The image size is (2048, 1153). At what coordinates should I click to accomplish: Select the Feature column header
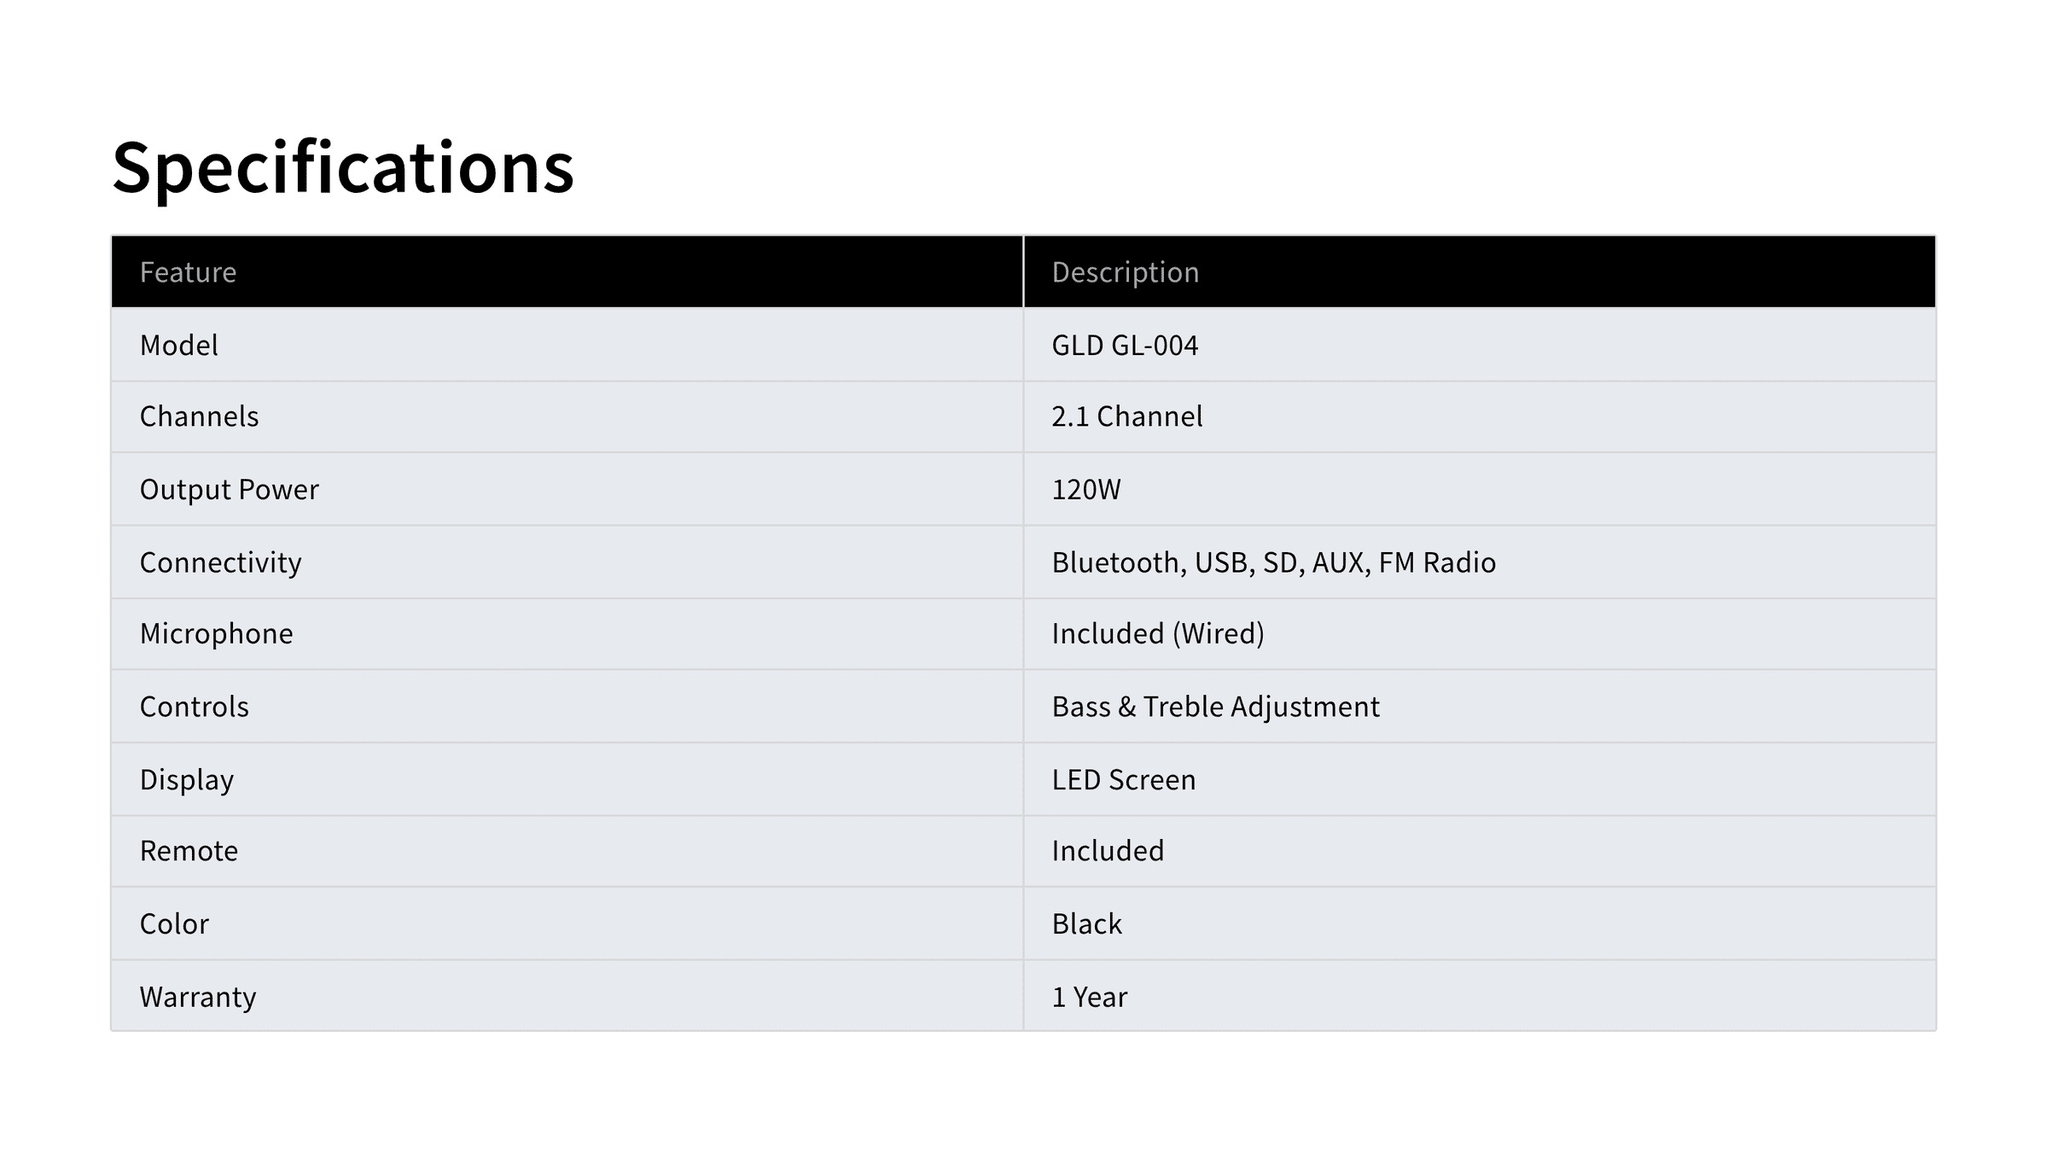click(x=188, y=272)
